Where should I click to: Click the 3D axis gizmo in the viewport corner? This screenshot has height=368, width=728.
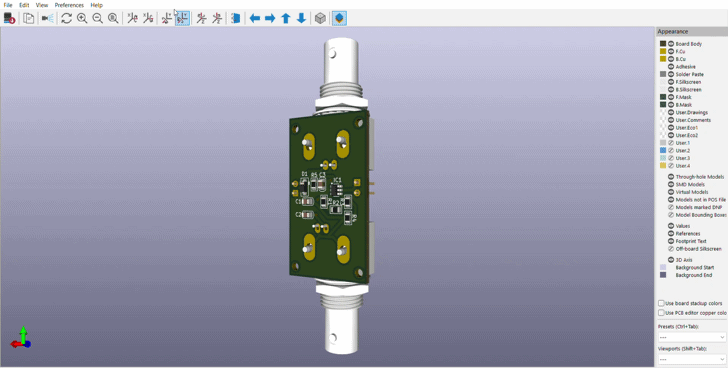click(x=21, y=338)
